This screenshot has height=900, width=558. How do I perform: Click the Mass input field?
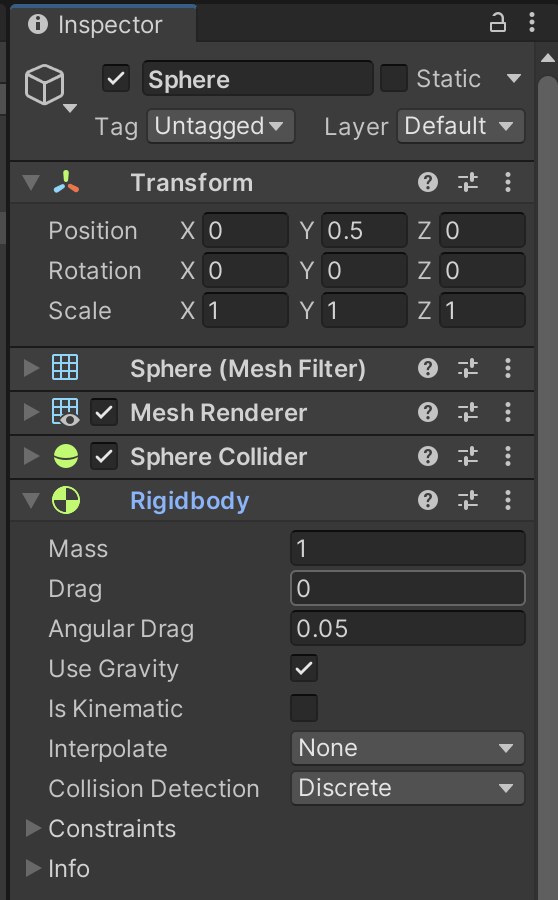pos(408,548)
